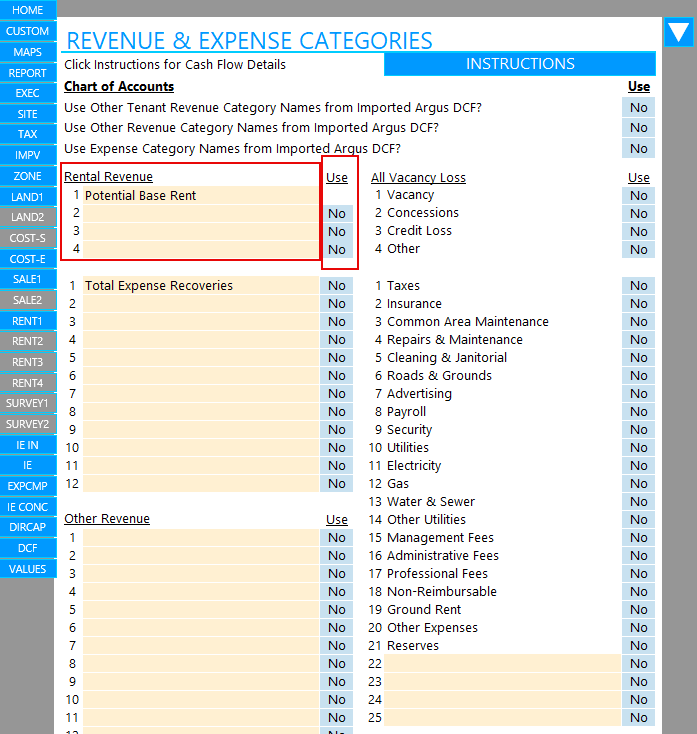Set Use for Ground Rent
This screenshot has height=734, width=697.
(x=638, y=609)
